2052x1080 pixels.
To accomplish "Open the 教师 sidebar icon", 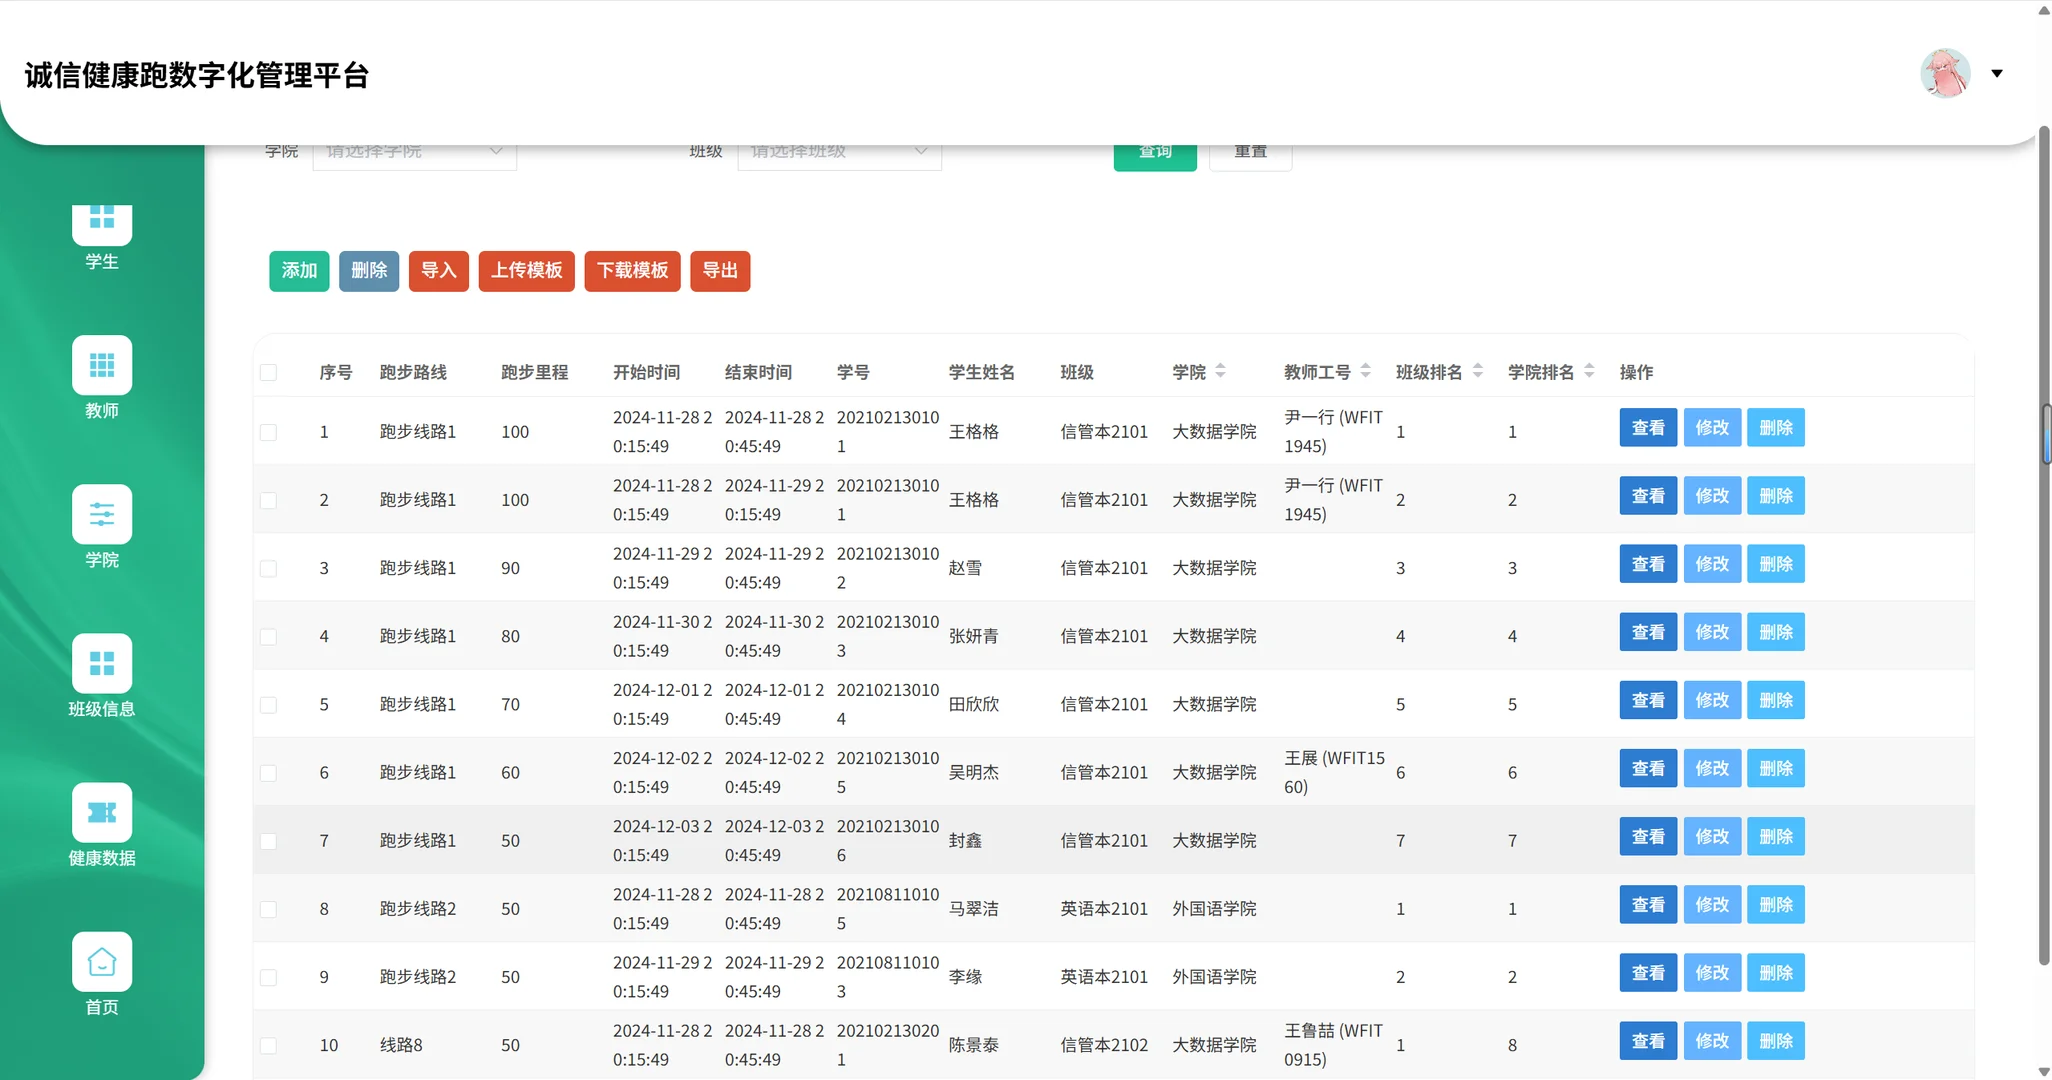I will coord(101,365).
